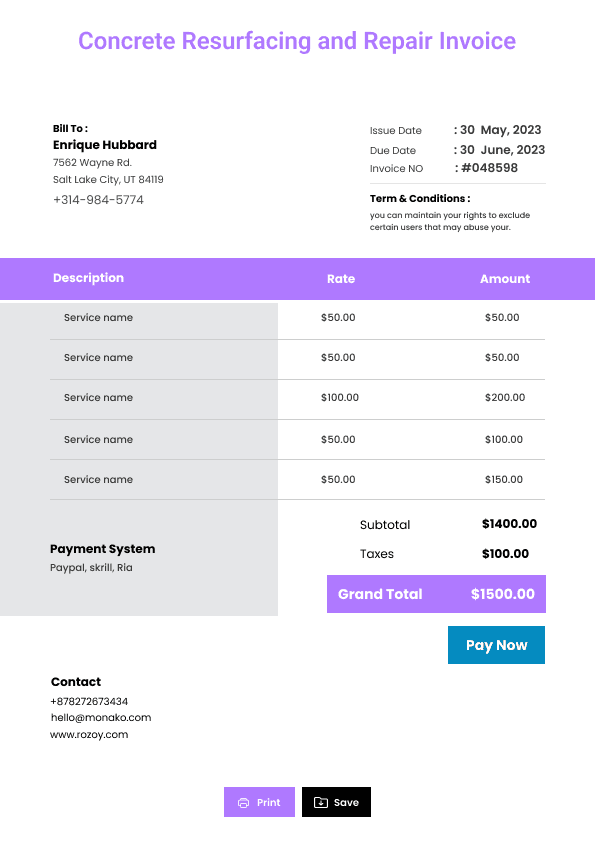Click the Print button

pyautogui.click(x=259, y=802)
